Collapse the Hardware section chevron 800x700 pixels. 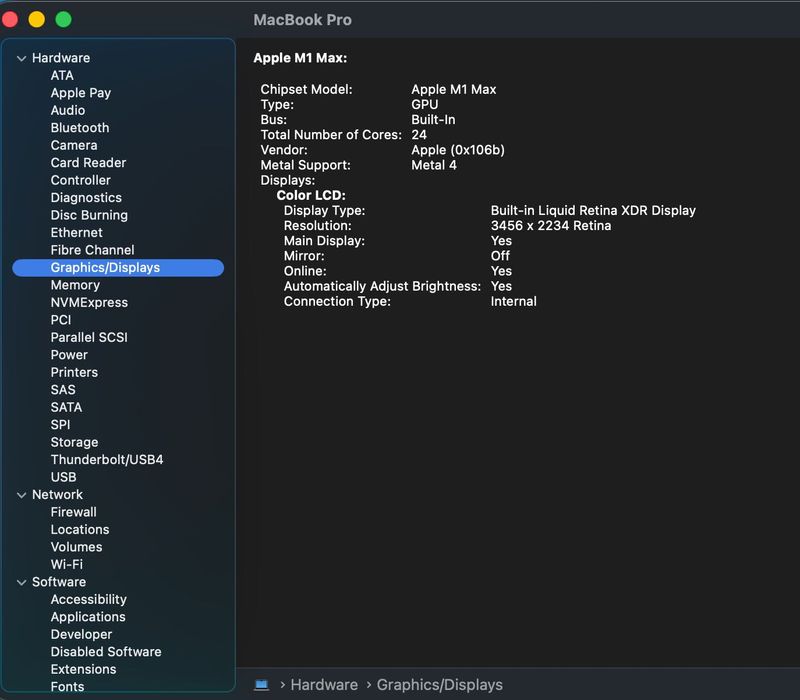(x=21, y=59)
